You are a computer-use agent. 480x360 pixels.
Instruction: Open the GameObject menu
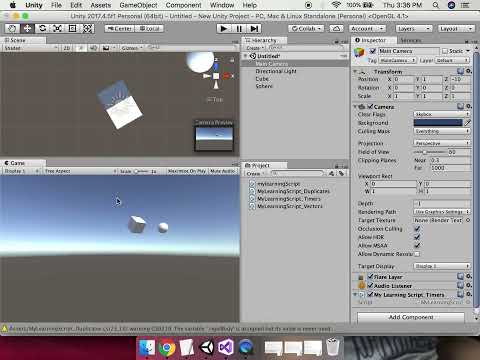click(x=138, y=5)
